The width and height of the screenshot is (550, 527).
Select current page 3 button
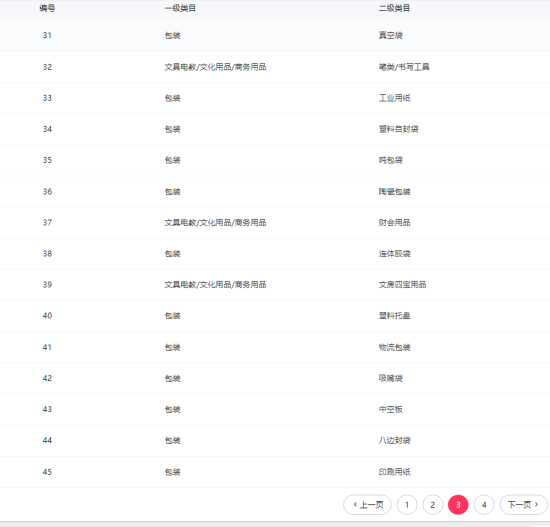pyautogui.click(x=458, y=505)
